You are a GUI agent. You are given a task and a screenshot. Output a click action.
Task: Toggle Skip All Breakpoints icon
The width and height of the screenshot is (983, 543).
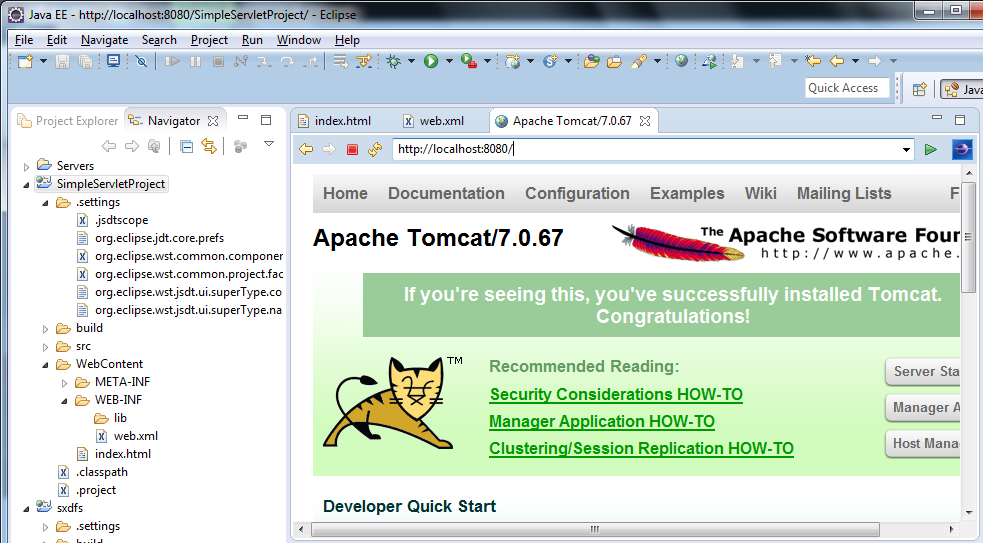click(x=141, y=61)
